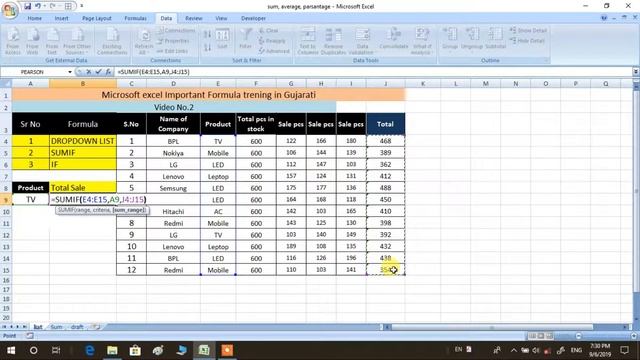Image resolution: width=640 pixels, height=360 pixels.
Task: Click Text to Columns
Action: [x=308, y=41]
